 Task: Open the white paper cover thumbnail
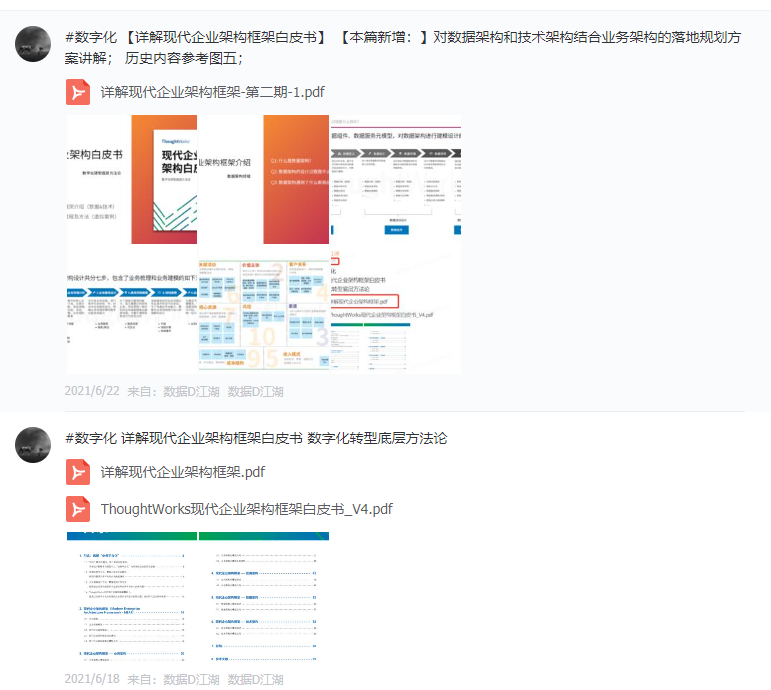click(132, 180)
